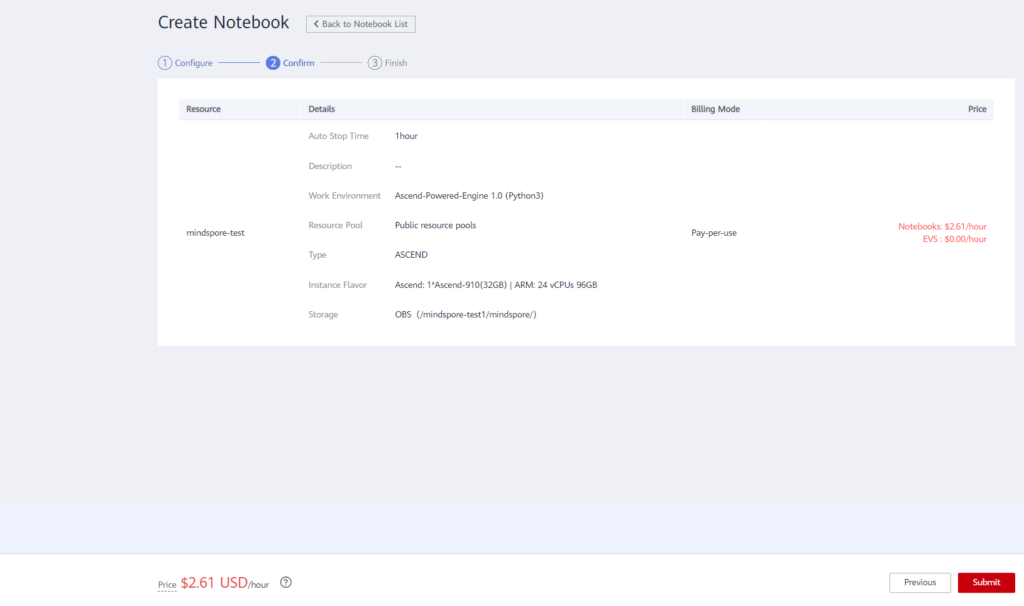Click the Resource Pool label
The height and width of the screenshot is (606, 1024).
pos(335,225)
